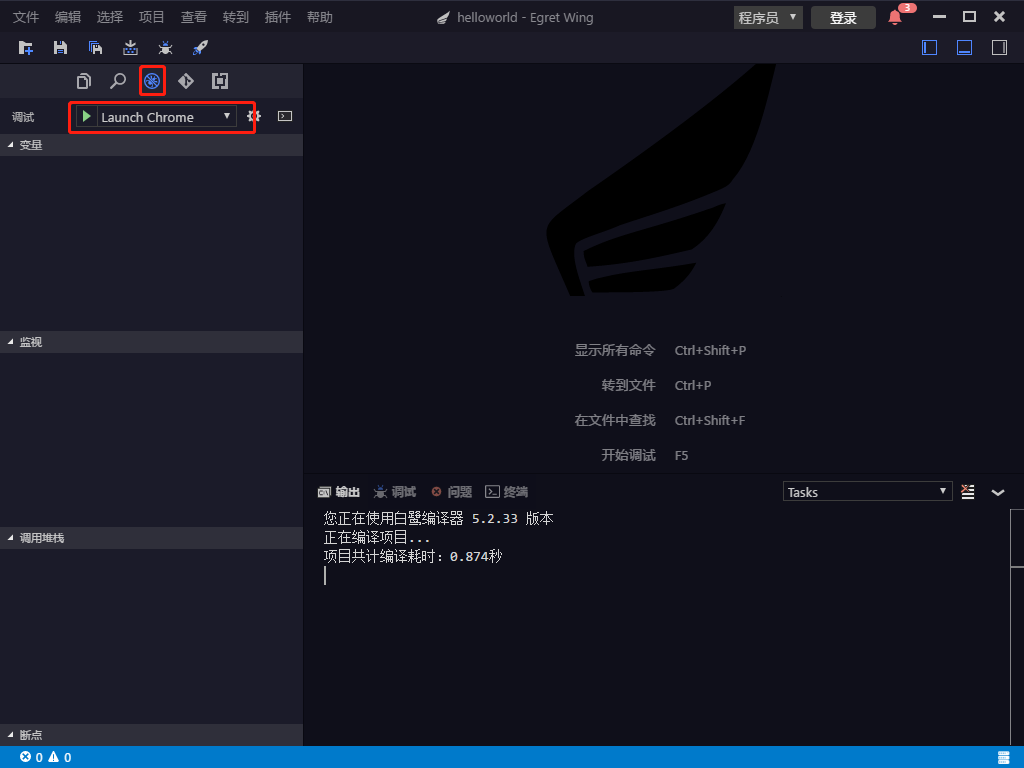Open the extensions bracket icon view

[219, 81]
